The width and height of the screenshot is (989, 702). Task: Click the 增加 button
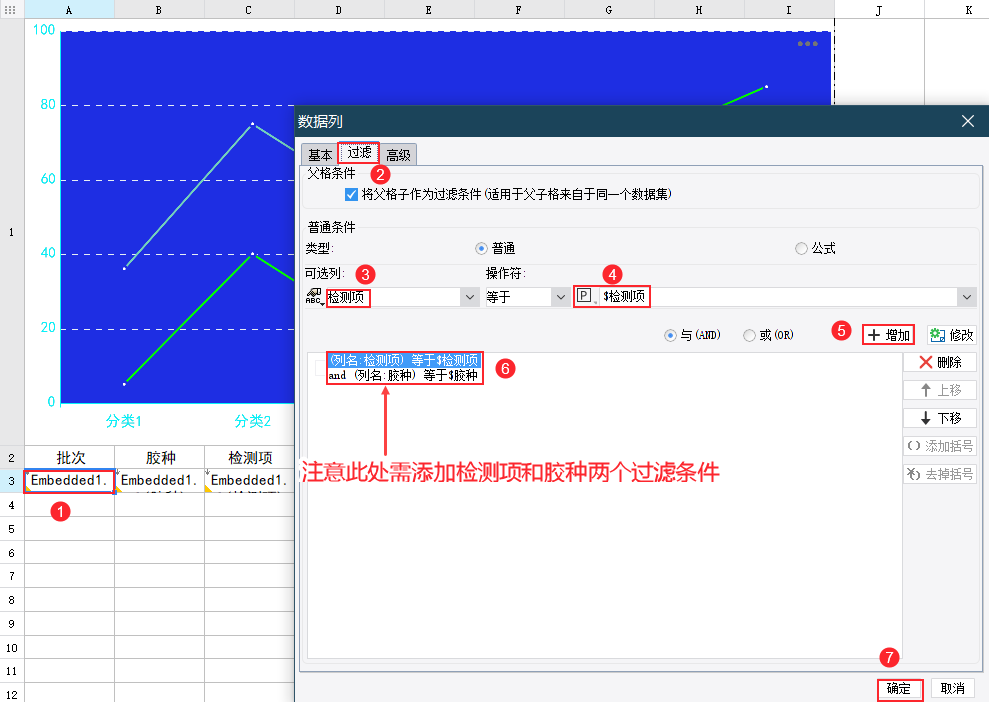coord(888,335)
